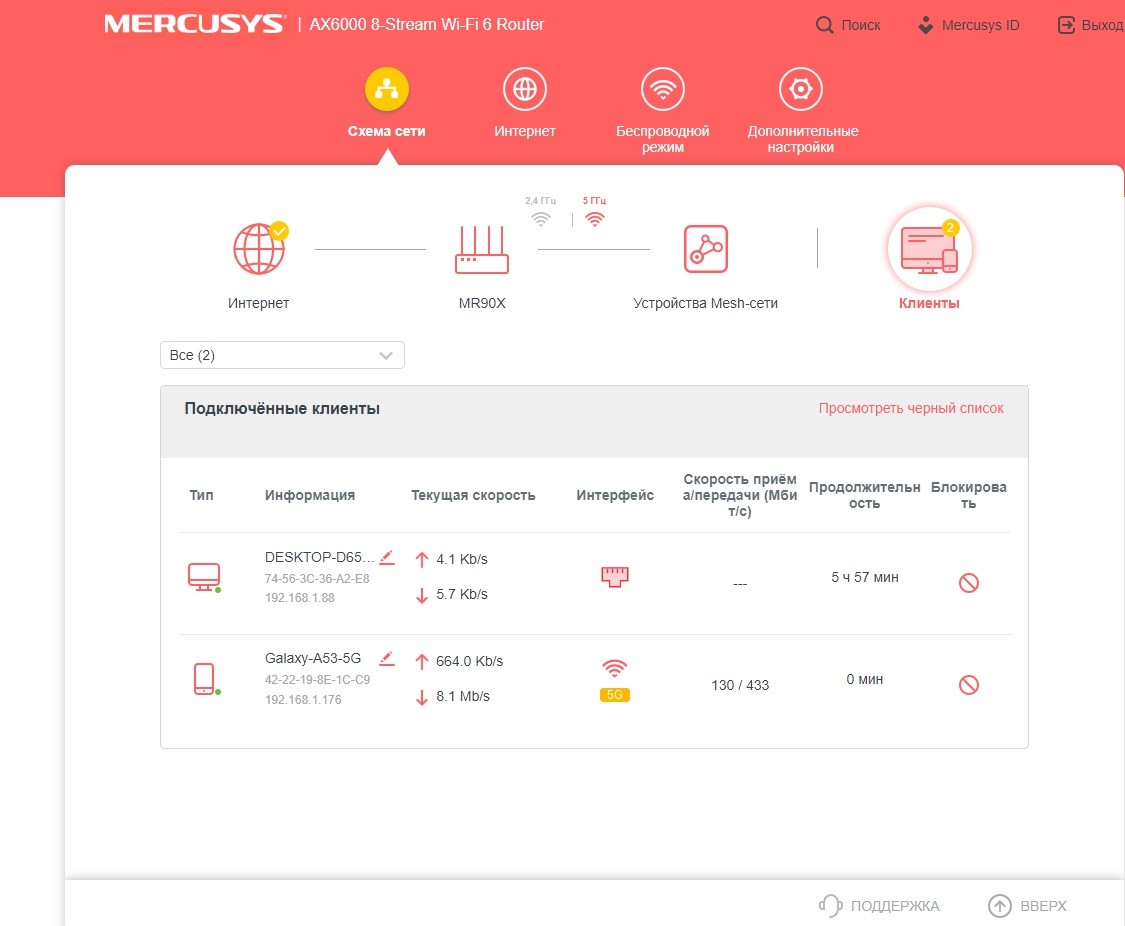This screenshot has height=926, width=1125.
Task: Click MAC address 74-56-3C-36-A2-E8
Action: click(x=317, y=578)
